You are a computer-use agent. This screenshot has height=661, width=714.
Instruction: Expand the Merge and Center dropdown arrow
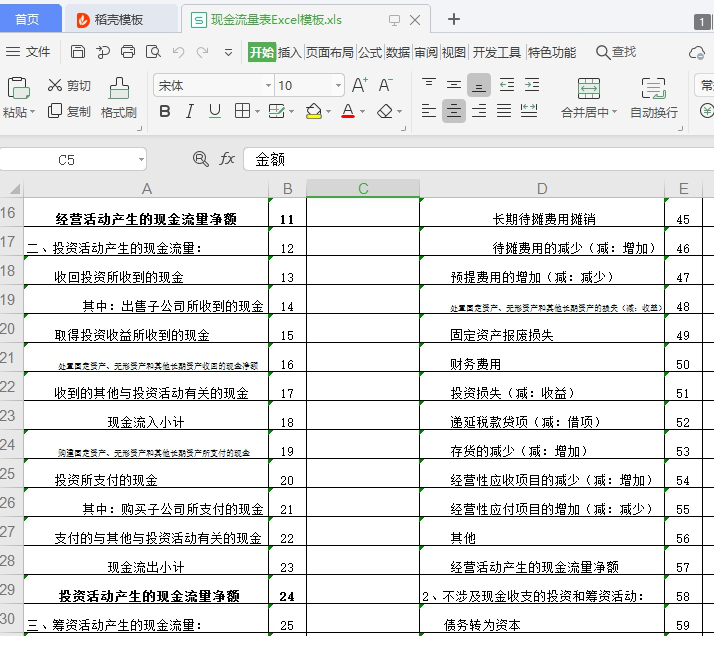(614, 112)
